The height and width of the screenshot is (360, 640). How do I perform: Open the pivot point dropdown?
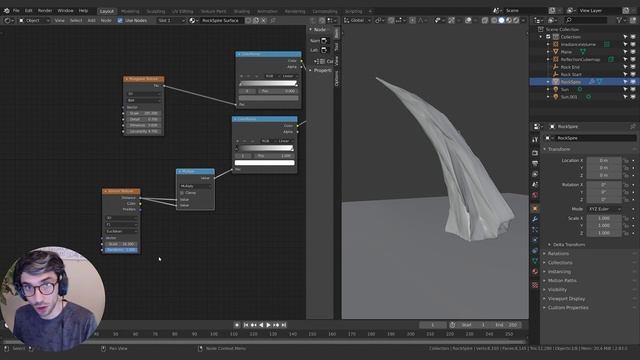[379, 20]
